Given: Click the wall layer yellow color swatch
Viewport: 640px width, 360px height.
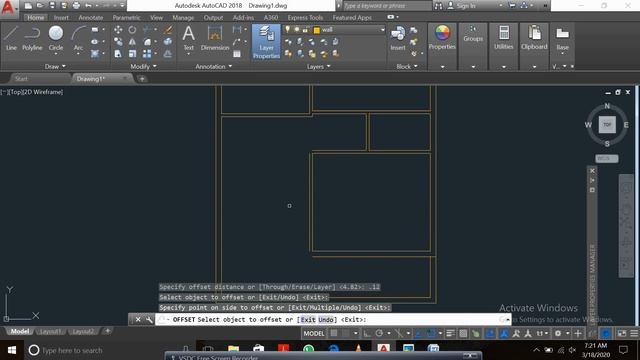Looking at the screenshot, I should [x=316, y=30].
